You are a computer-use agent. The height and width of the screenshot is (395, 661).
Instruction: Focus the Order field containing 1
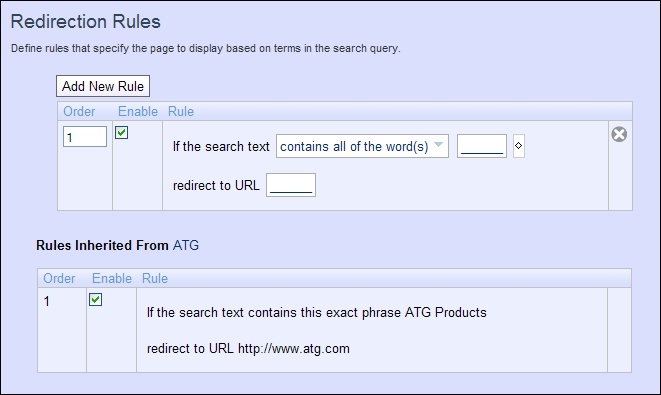[x=85, y=137]
